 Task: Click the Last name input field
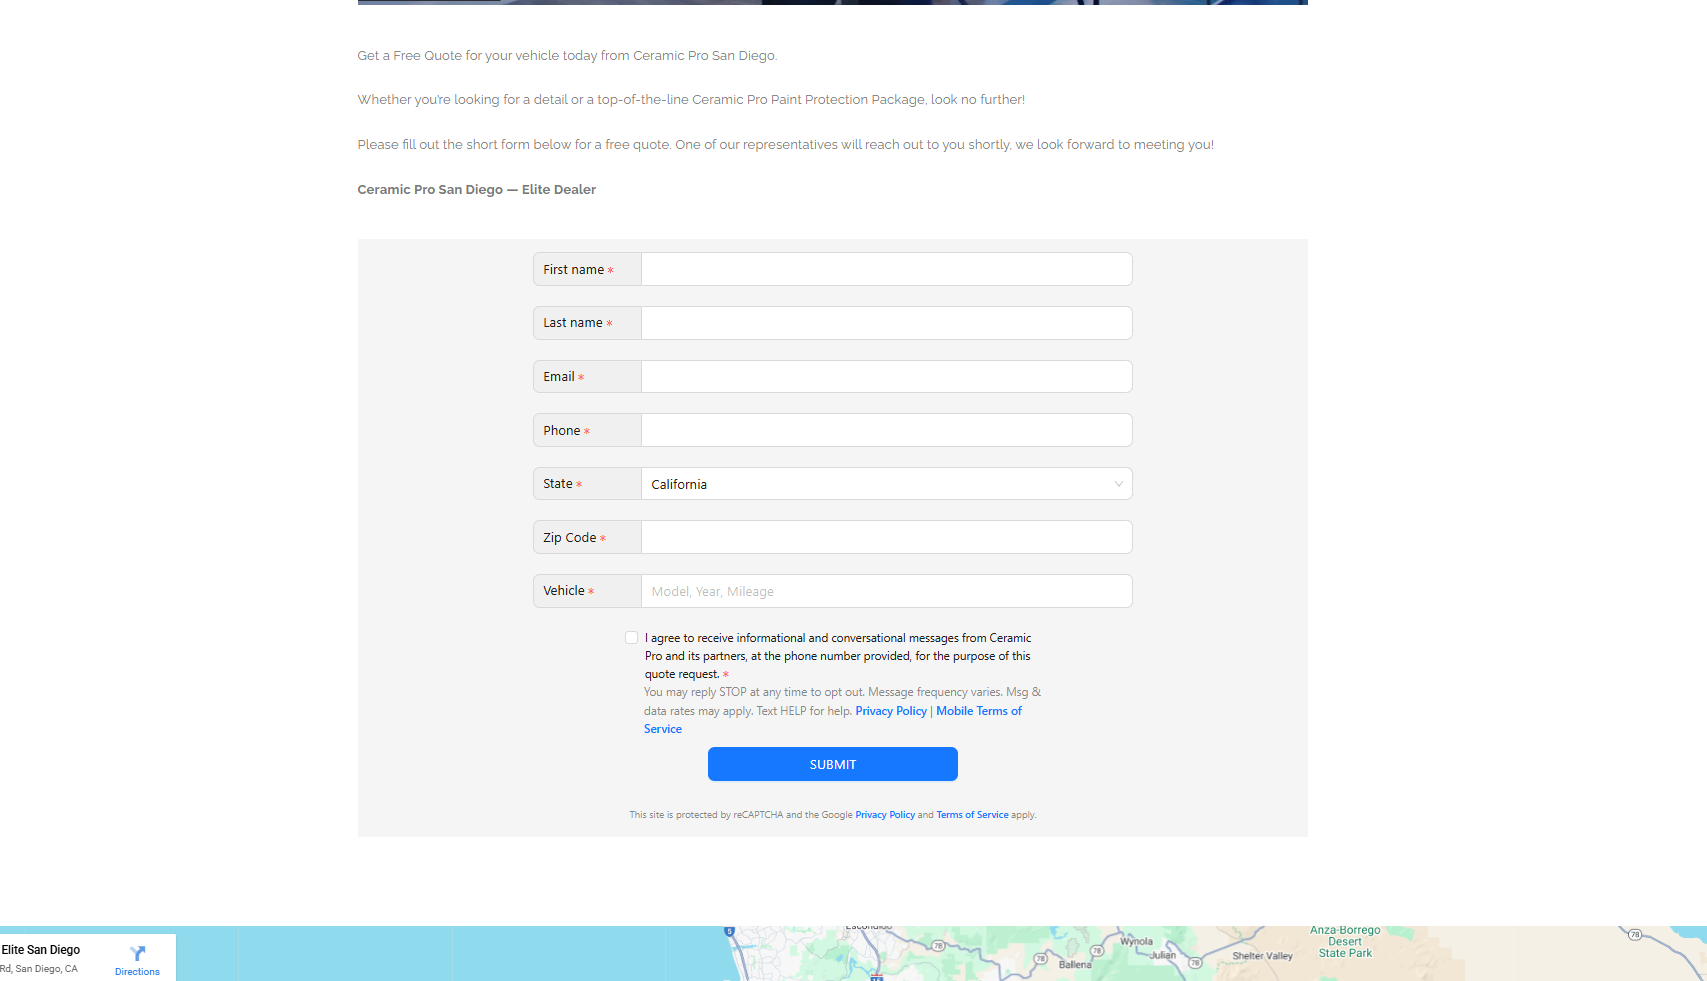point(886,323)
